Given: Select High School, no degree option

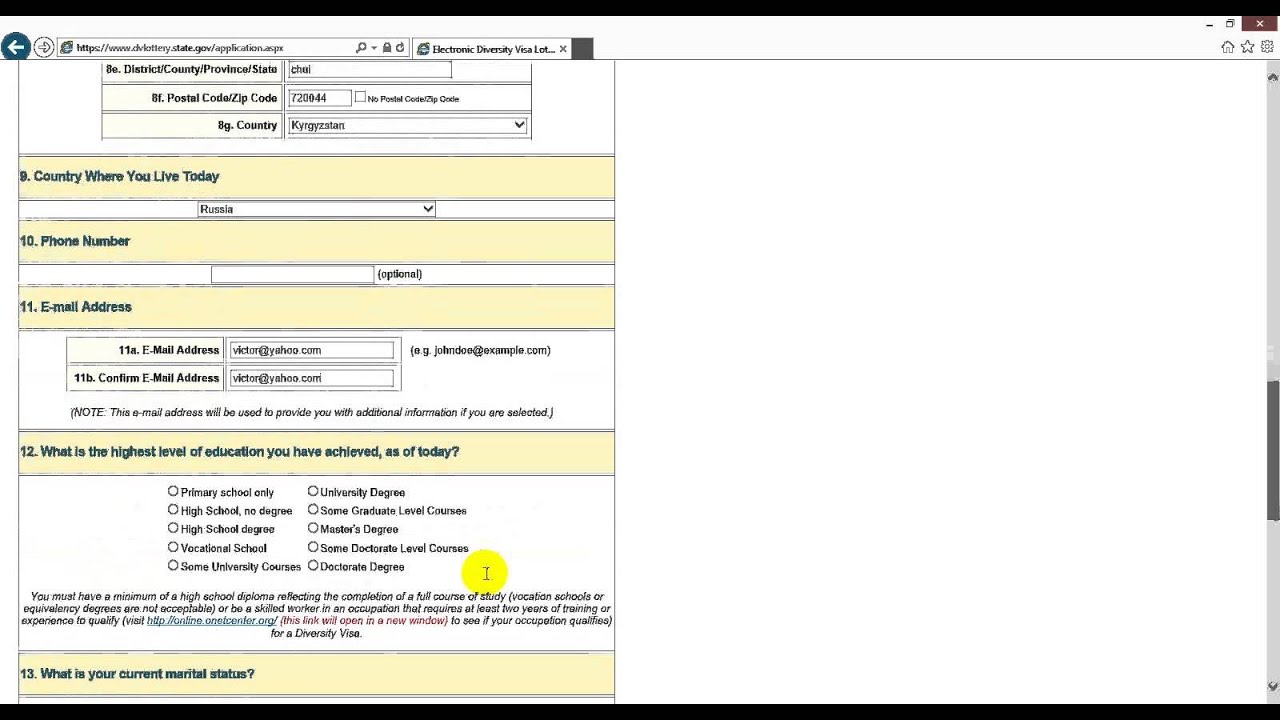Looking at the screenshot, I should tap(173, 510).
